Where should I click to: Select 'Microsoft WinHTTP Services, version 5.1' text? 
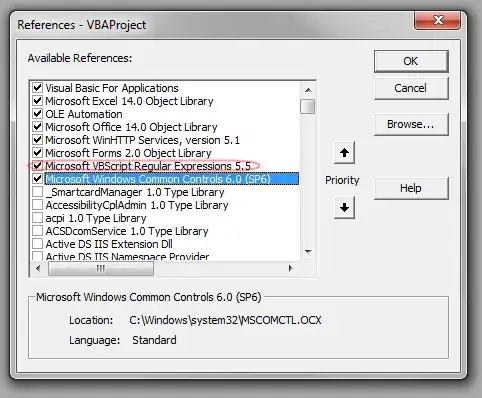tap(142, 140)
